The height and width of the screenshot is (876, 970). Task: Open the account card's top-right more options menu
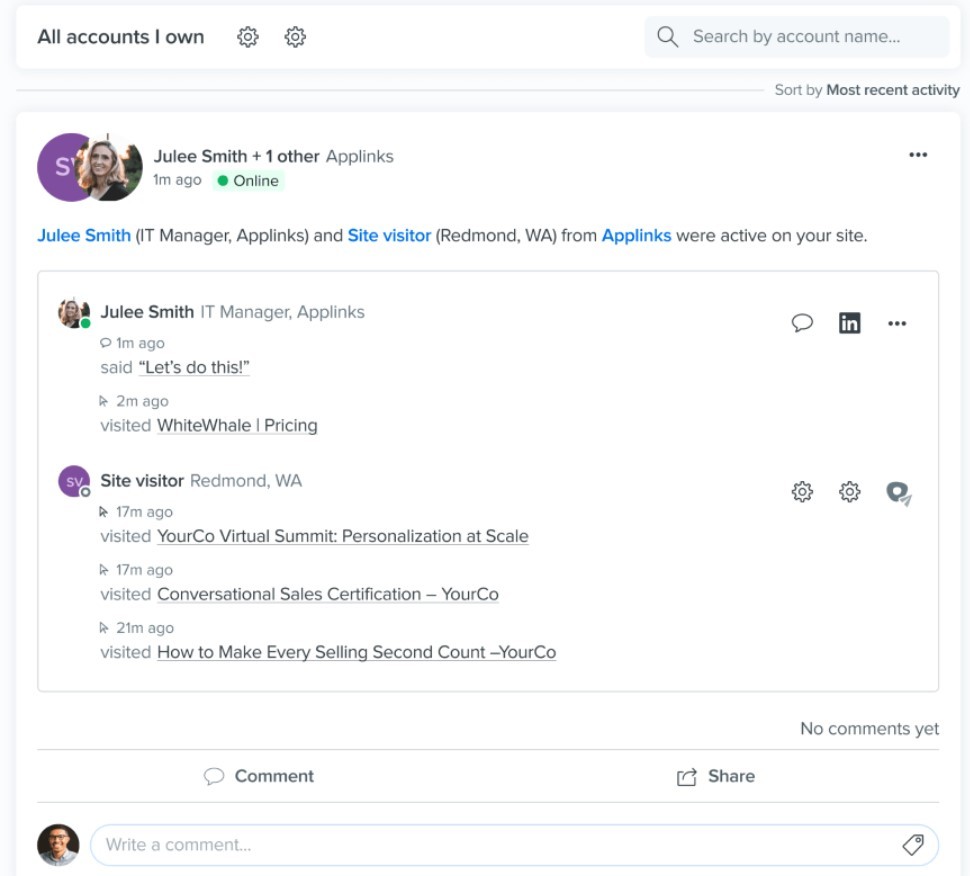point(918,155)
